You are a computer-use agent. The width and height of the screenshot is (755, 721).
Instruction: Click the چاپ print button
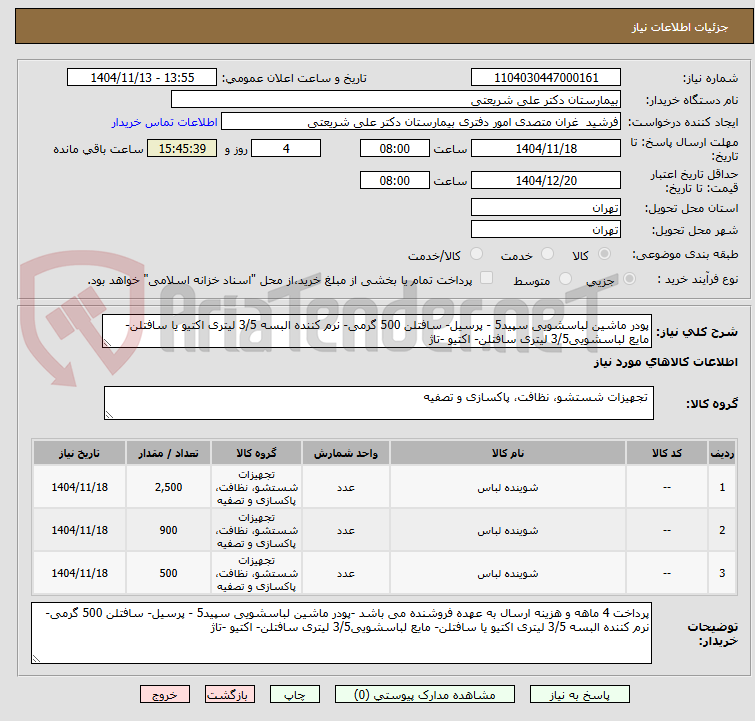click(x=295, y=695)
